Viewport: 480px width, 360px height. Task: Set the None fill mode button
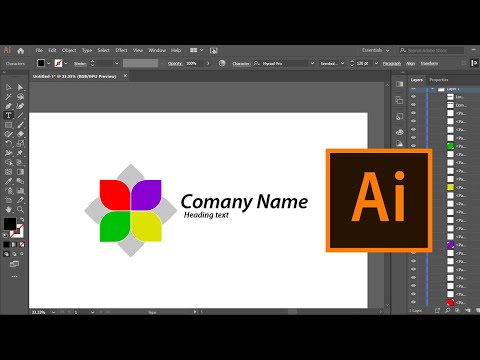click(x=22, y=244)
